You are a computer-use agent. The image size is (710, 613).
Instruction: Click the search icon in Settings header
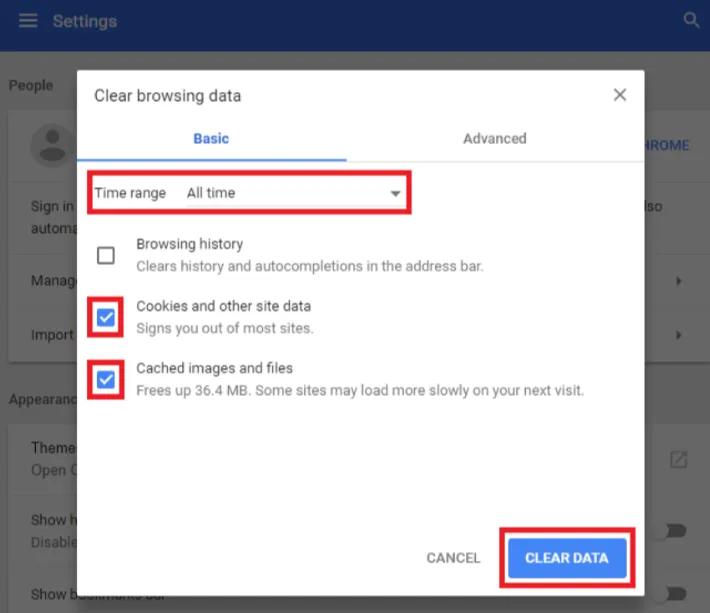(x=691, y=20)
